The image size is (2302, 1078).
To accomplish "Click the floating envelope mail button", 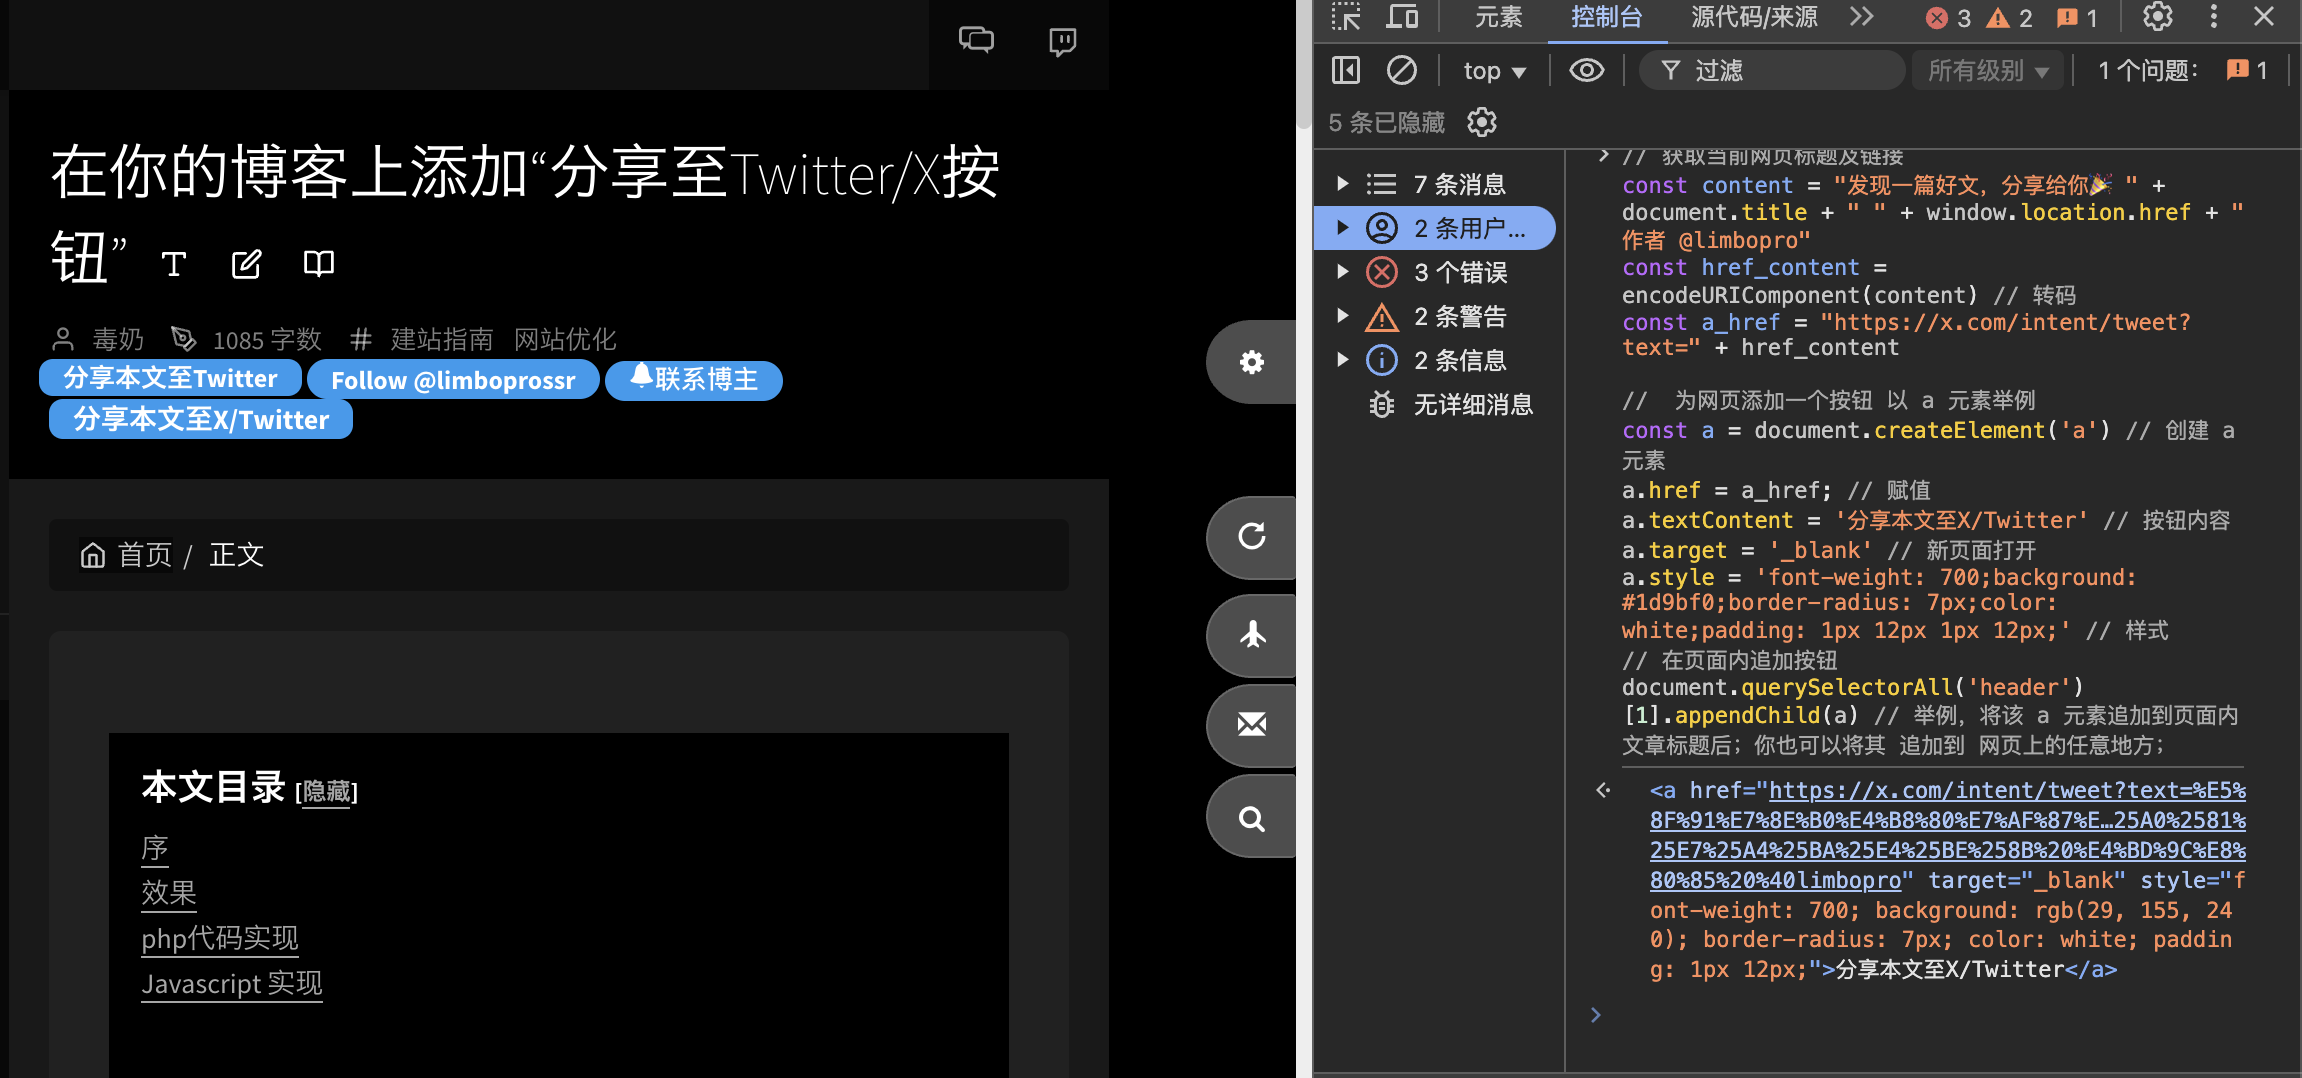I will [1251, 725].
